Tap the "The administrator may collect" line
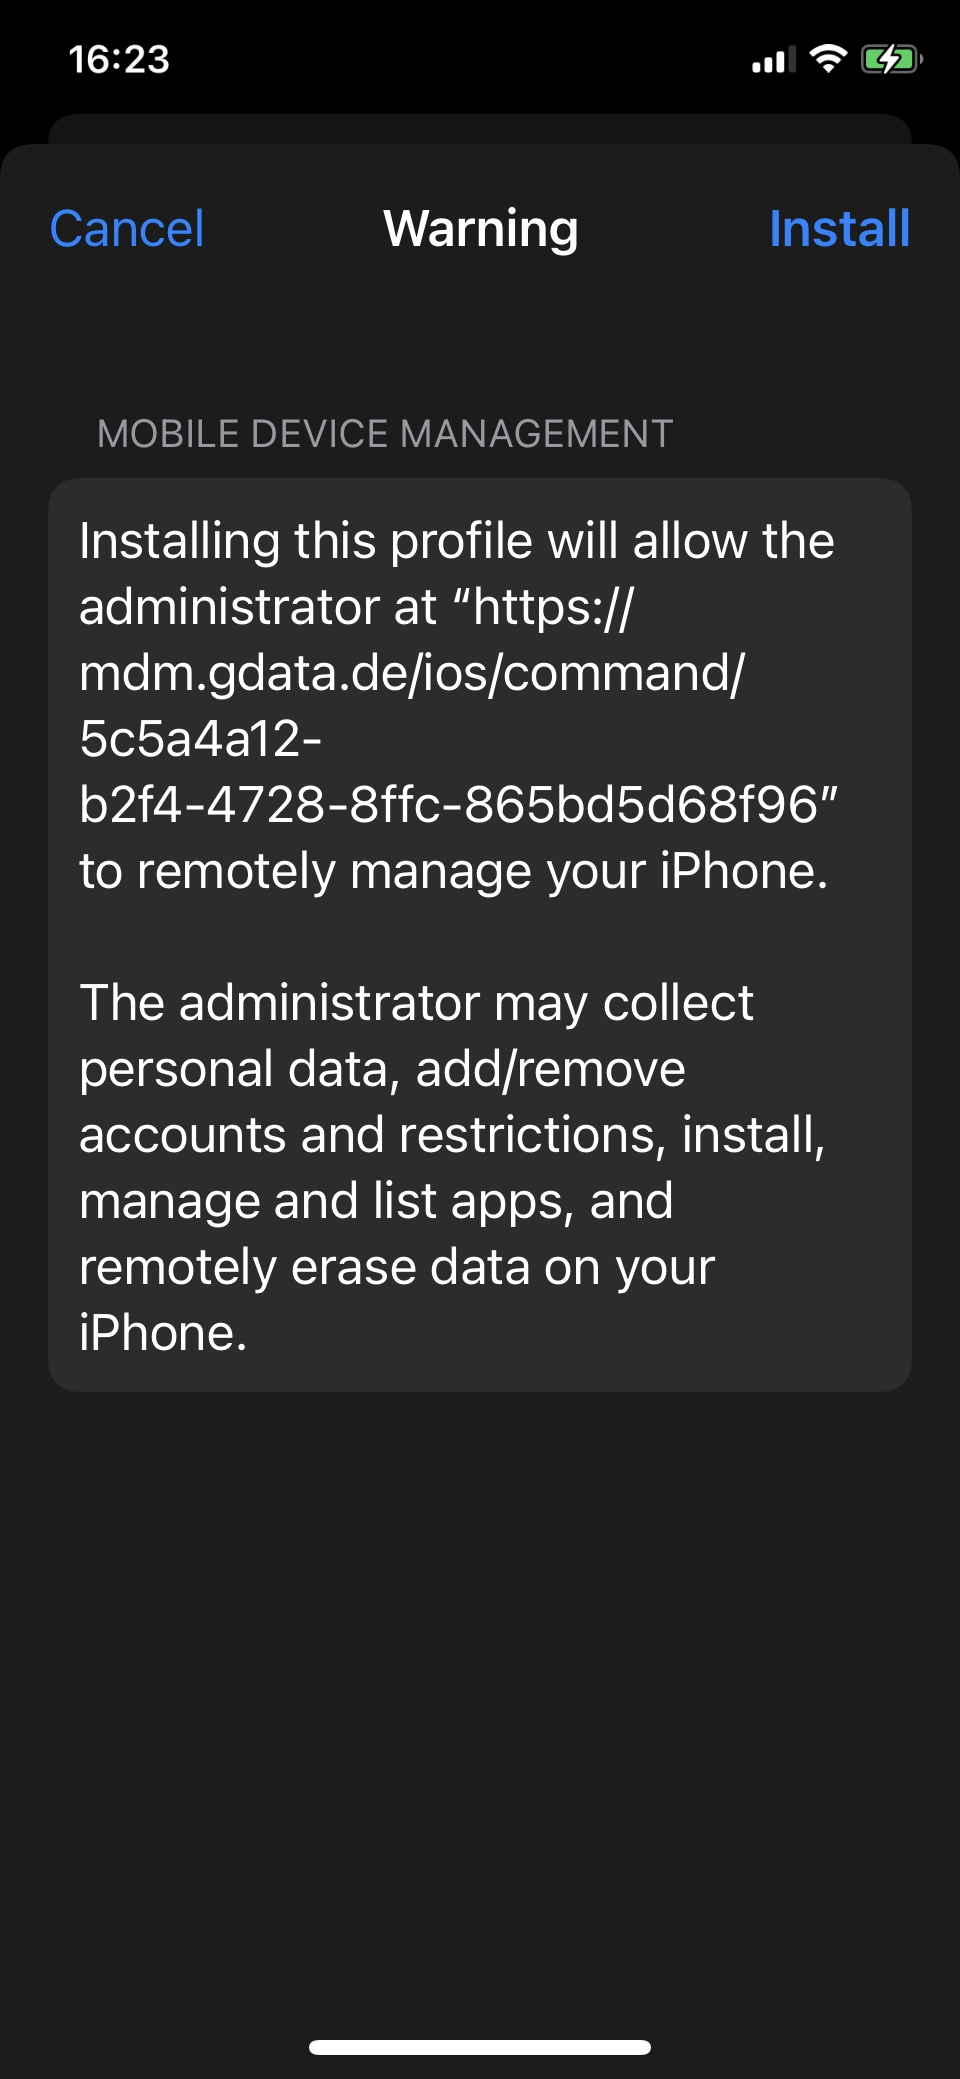This screenshot has height=2079, width=960. (x=416, y=1003)
